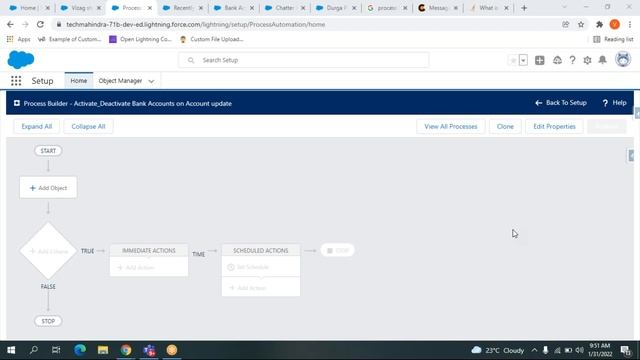This screenshot has height=360, width=640.
Task: Expand the Object Manager chevron menu
Action: 151,81
